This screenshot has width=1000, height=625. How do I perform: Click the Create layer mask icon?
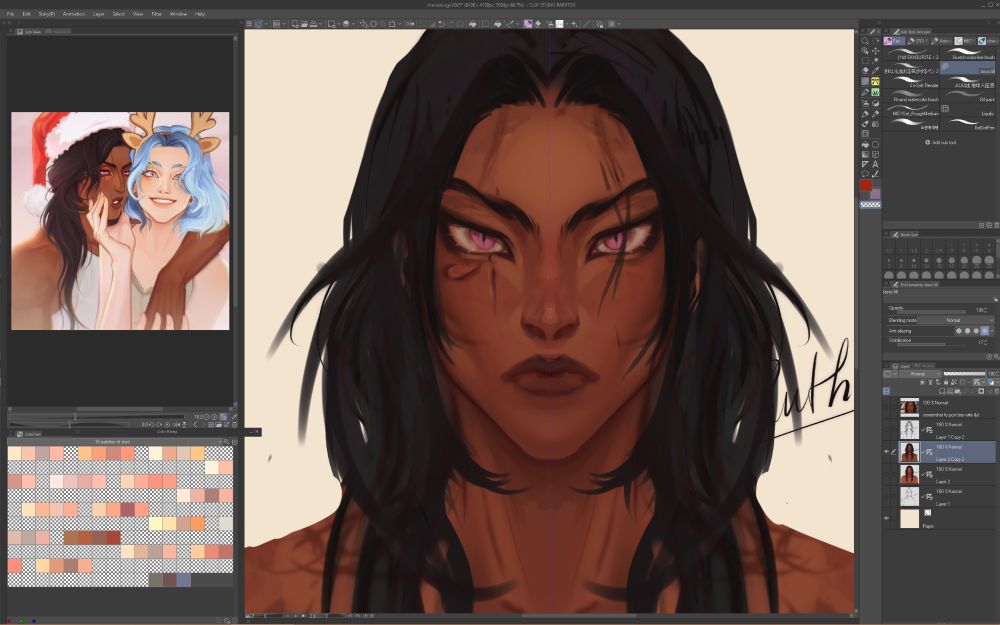click(x=981, y=391)
